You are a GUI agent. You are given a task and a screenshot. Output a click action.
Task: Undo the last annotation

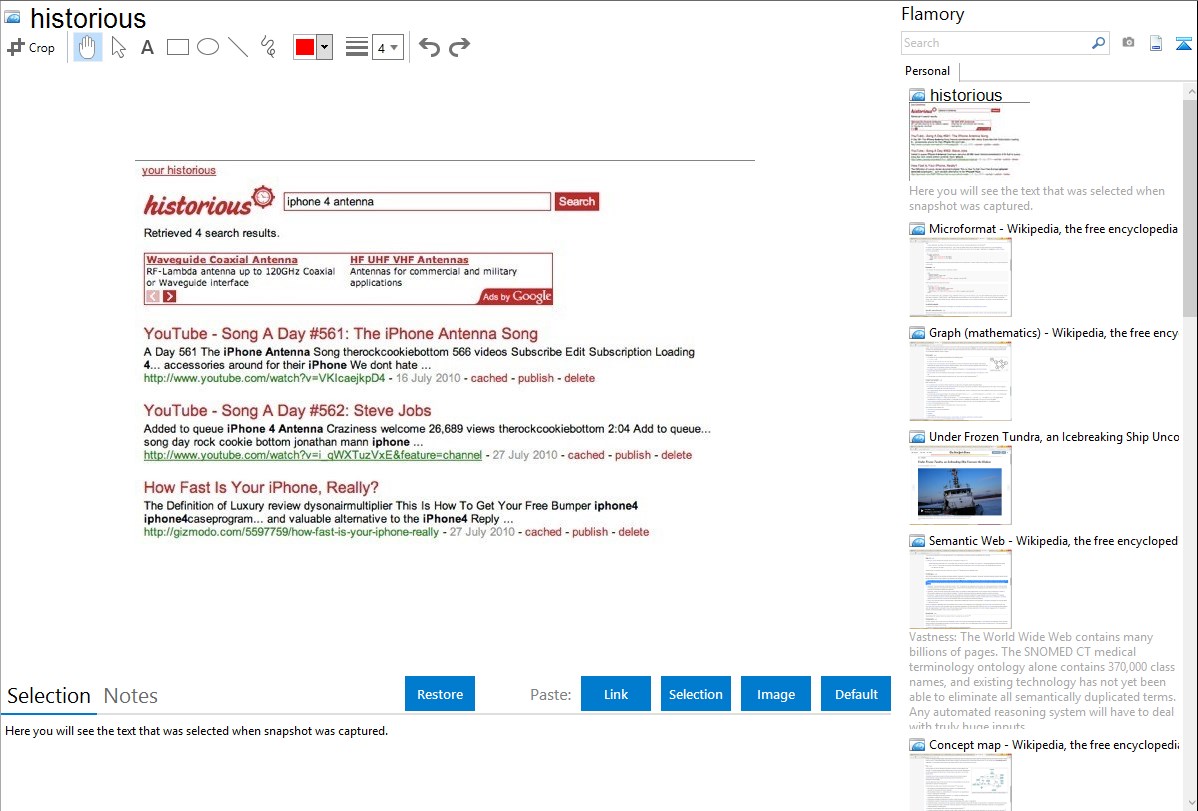429,47
